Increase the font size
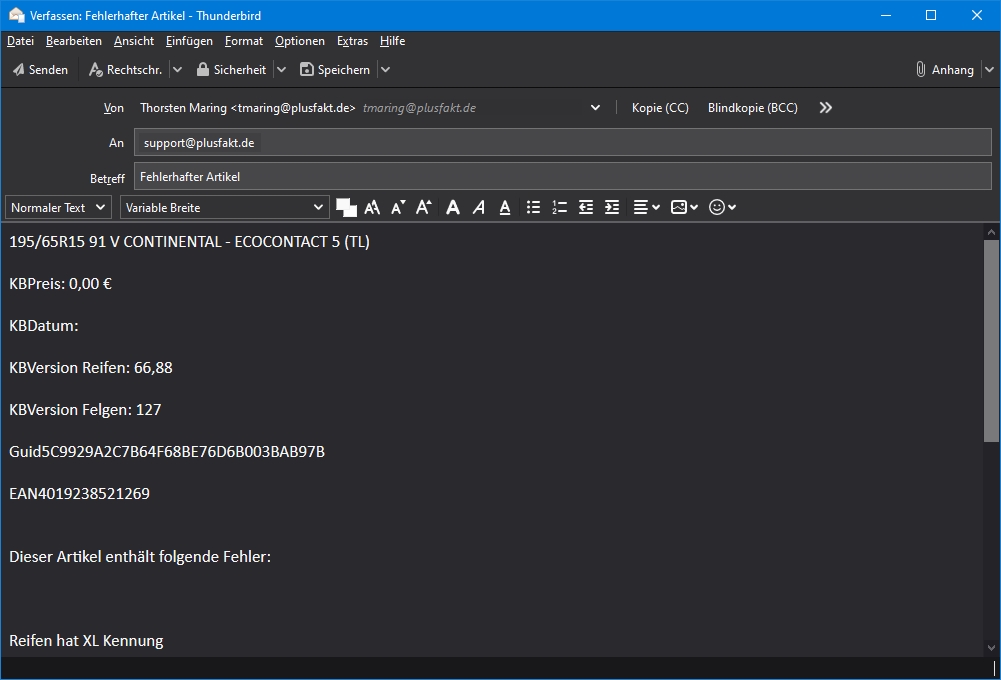Viewport: 1001px width, 680px height. (424, 208)
